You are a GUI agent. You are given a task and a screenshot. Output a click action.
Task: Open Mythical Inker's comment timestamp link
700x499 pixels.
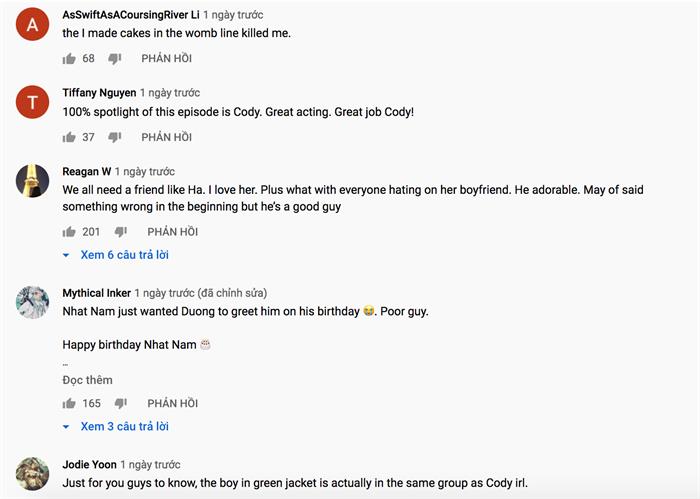click(166, 293)
